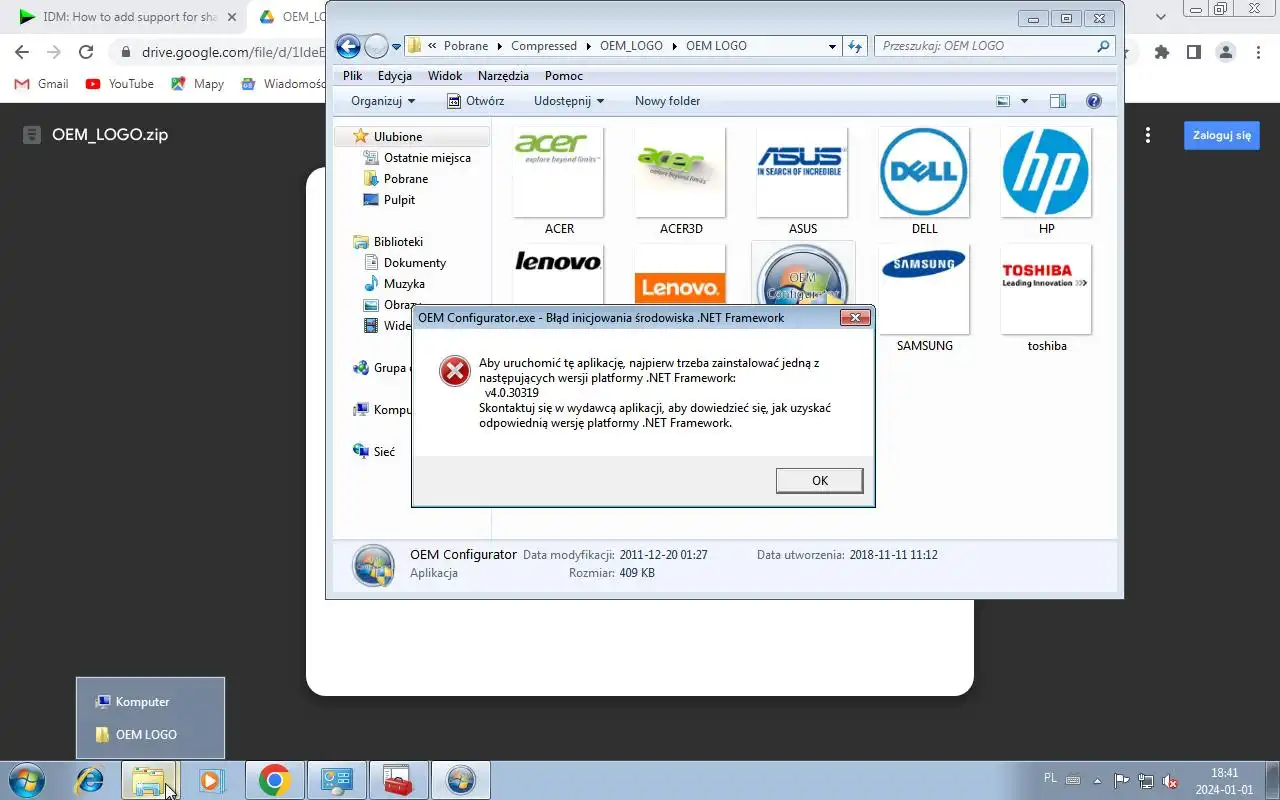The width and height of the screenshot is (1280, 800).
Task: Select the ACER logo file
Action: [x=559, y=181]
